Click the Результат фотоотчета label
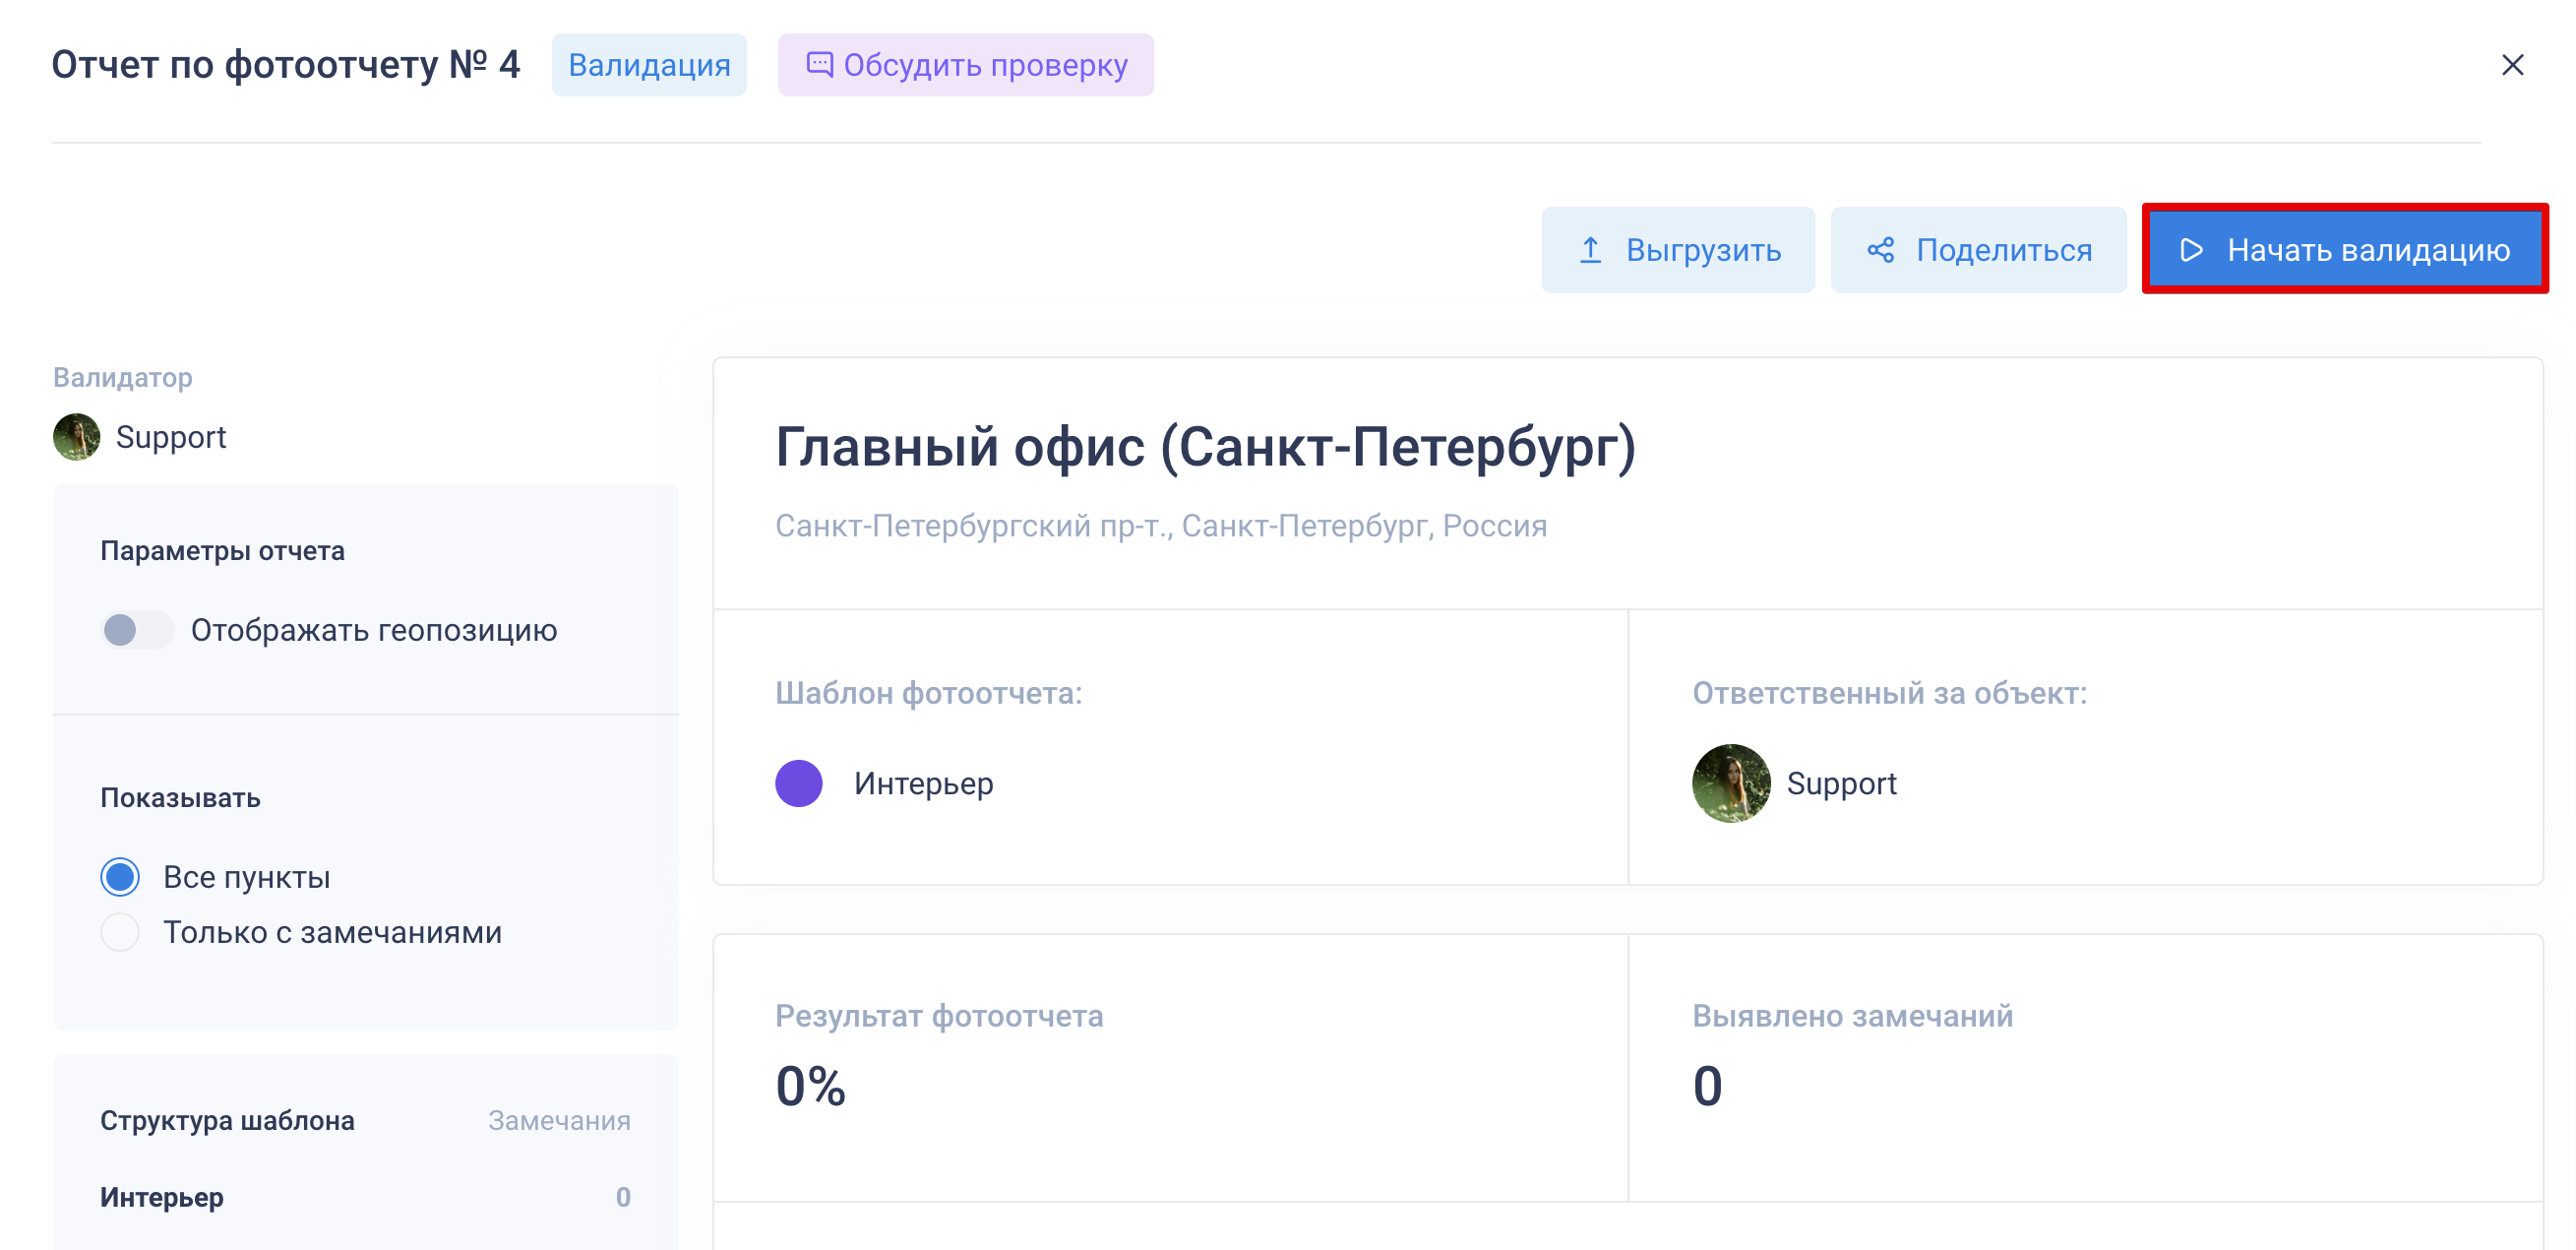The image size is (2576, 1250). [939, 1016]
